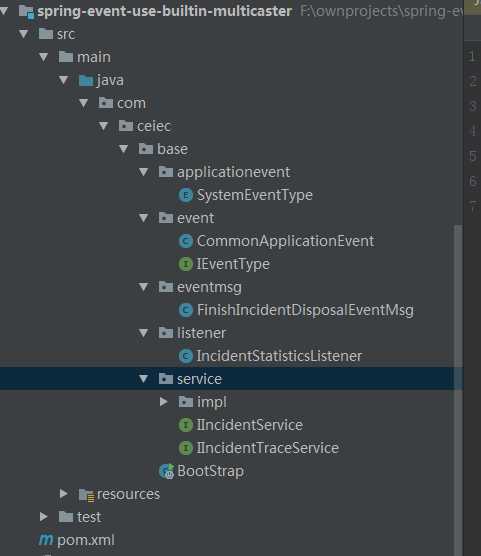
Task: Expand the impl package
Action: tap(164, 402)
